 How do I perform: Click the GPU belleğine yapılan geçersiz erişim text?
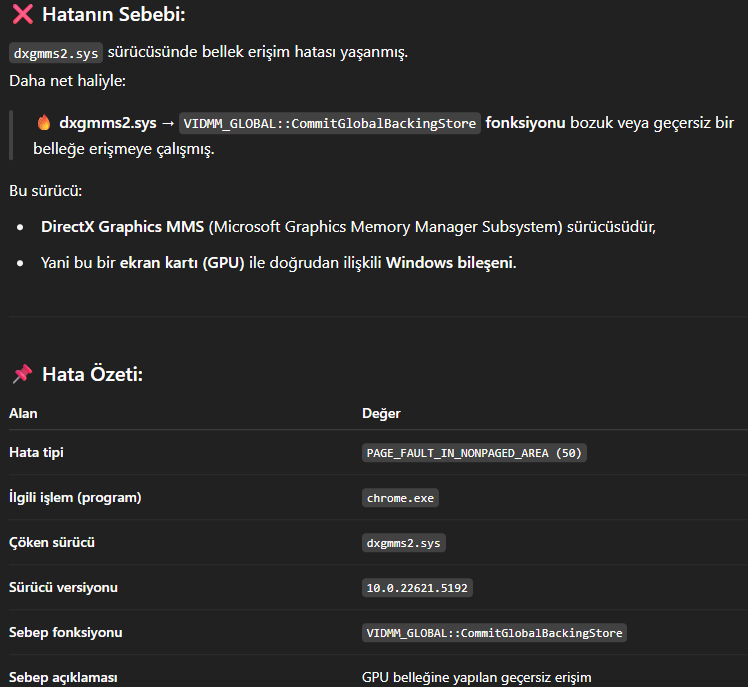(x=477, y=678)
